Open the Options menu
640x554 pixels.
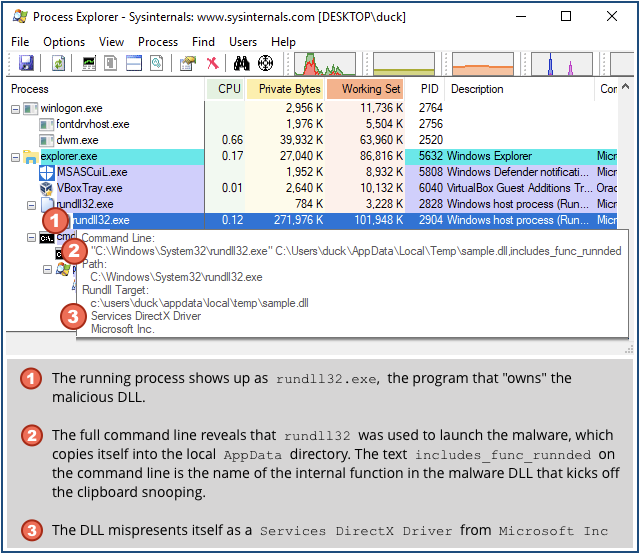[64, 42]
